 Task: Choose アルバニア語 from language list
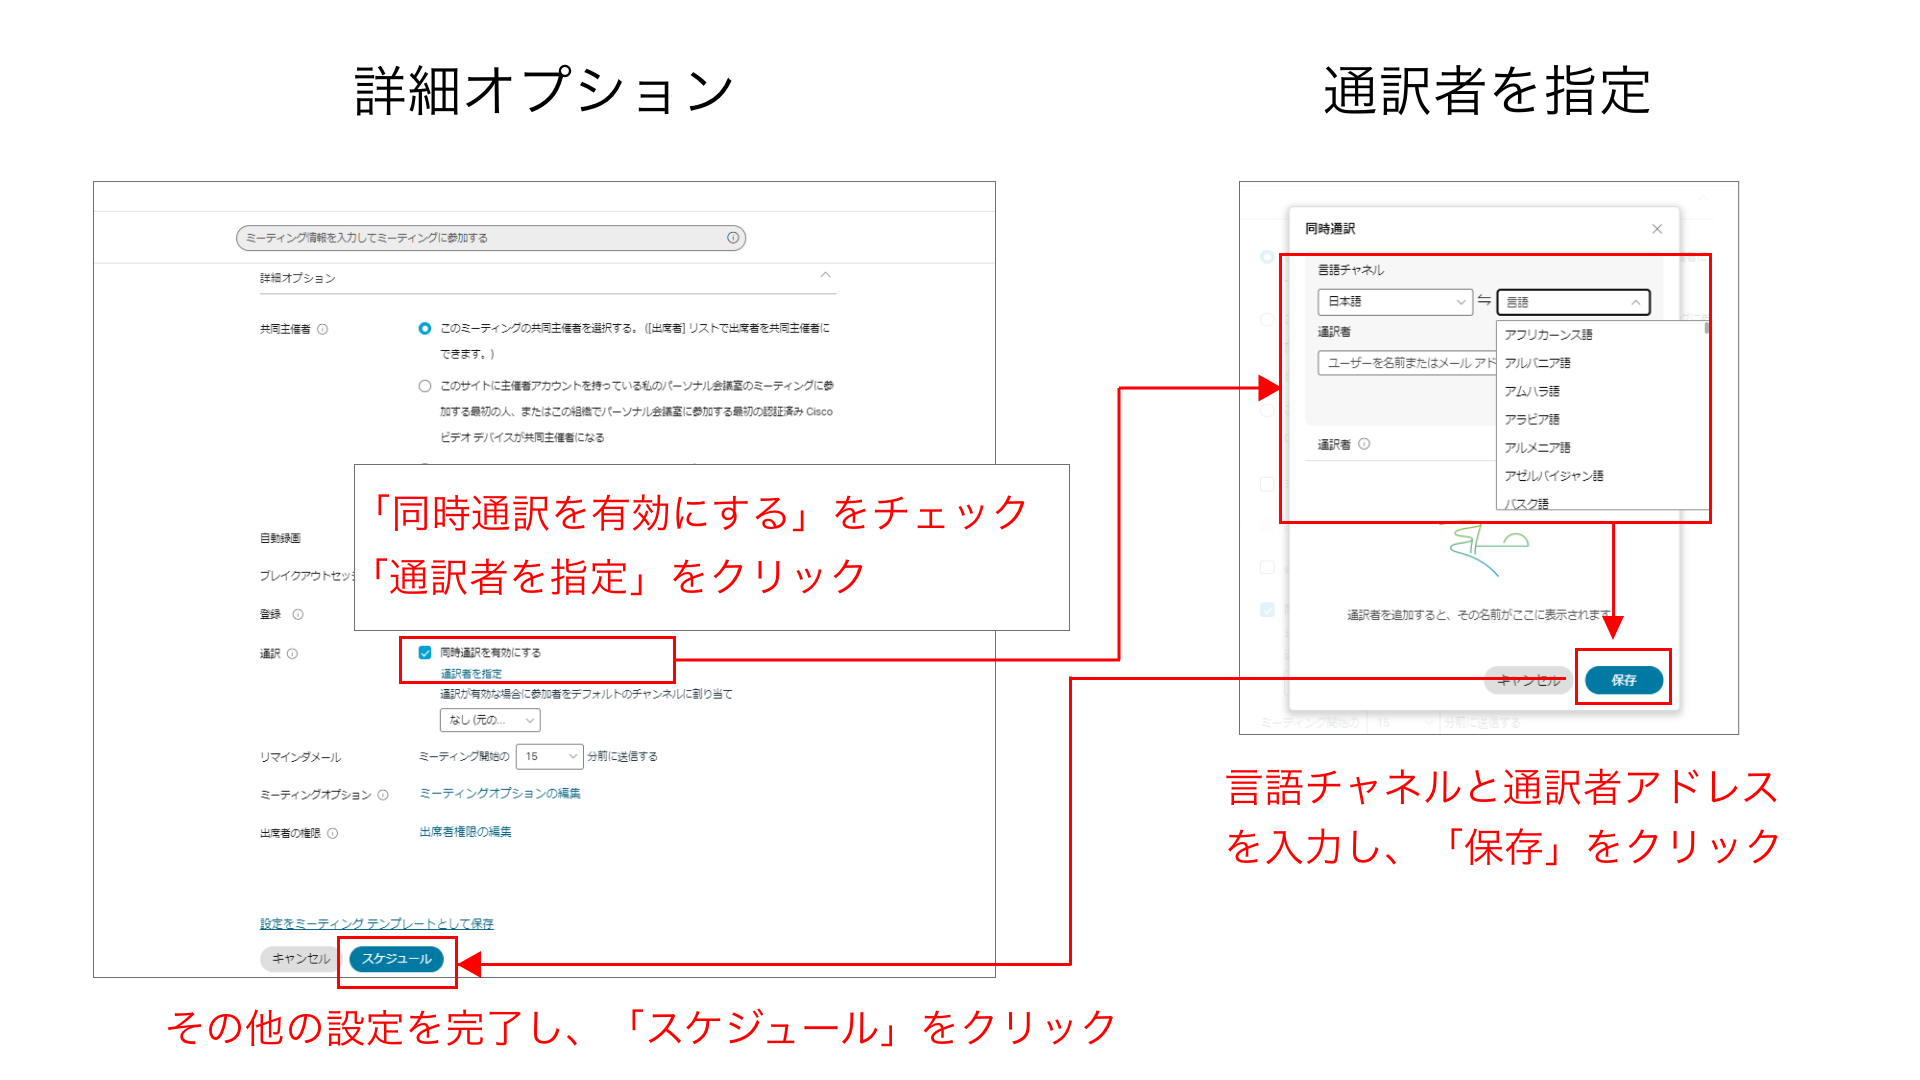(x=1537, y=363)
